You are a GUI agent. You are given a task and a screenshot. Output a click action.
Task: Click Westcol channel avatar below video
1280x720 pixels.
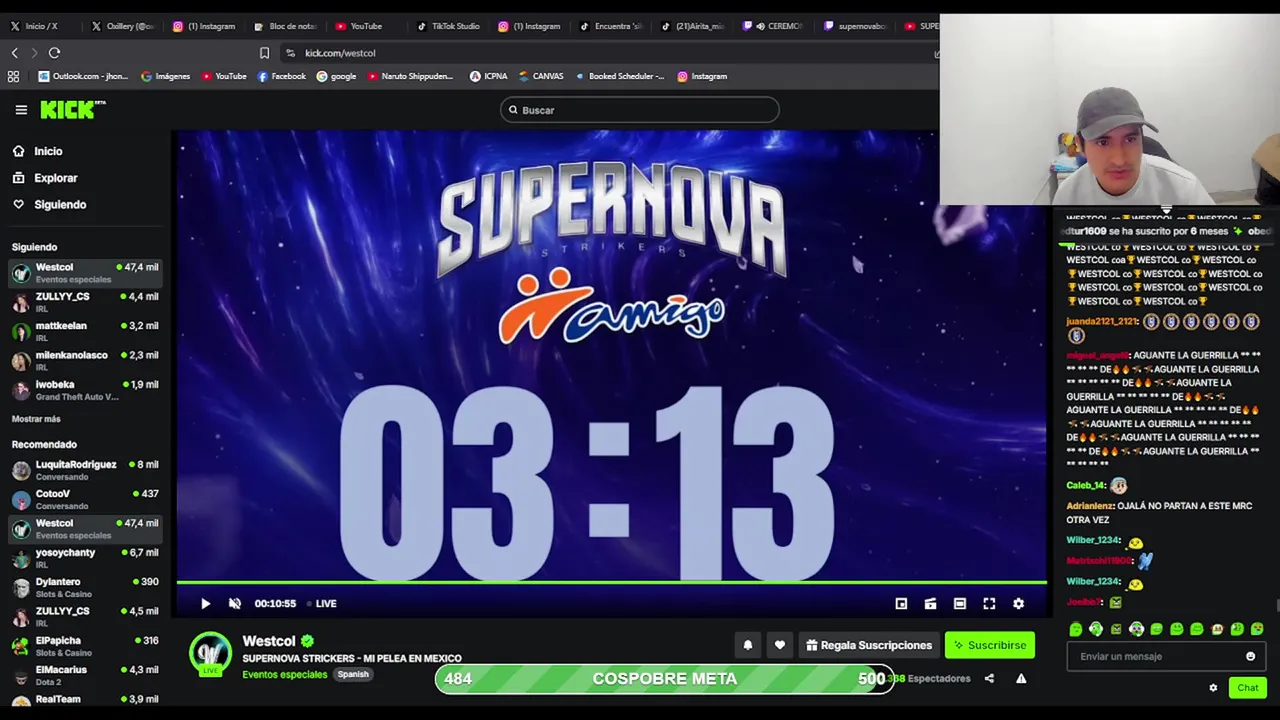click(x=210, y=653)
